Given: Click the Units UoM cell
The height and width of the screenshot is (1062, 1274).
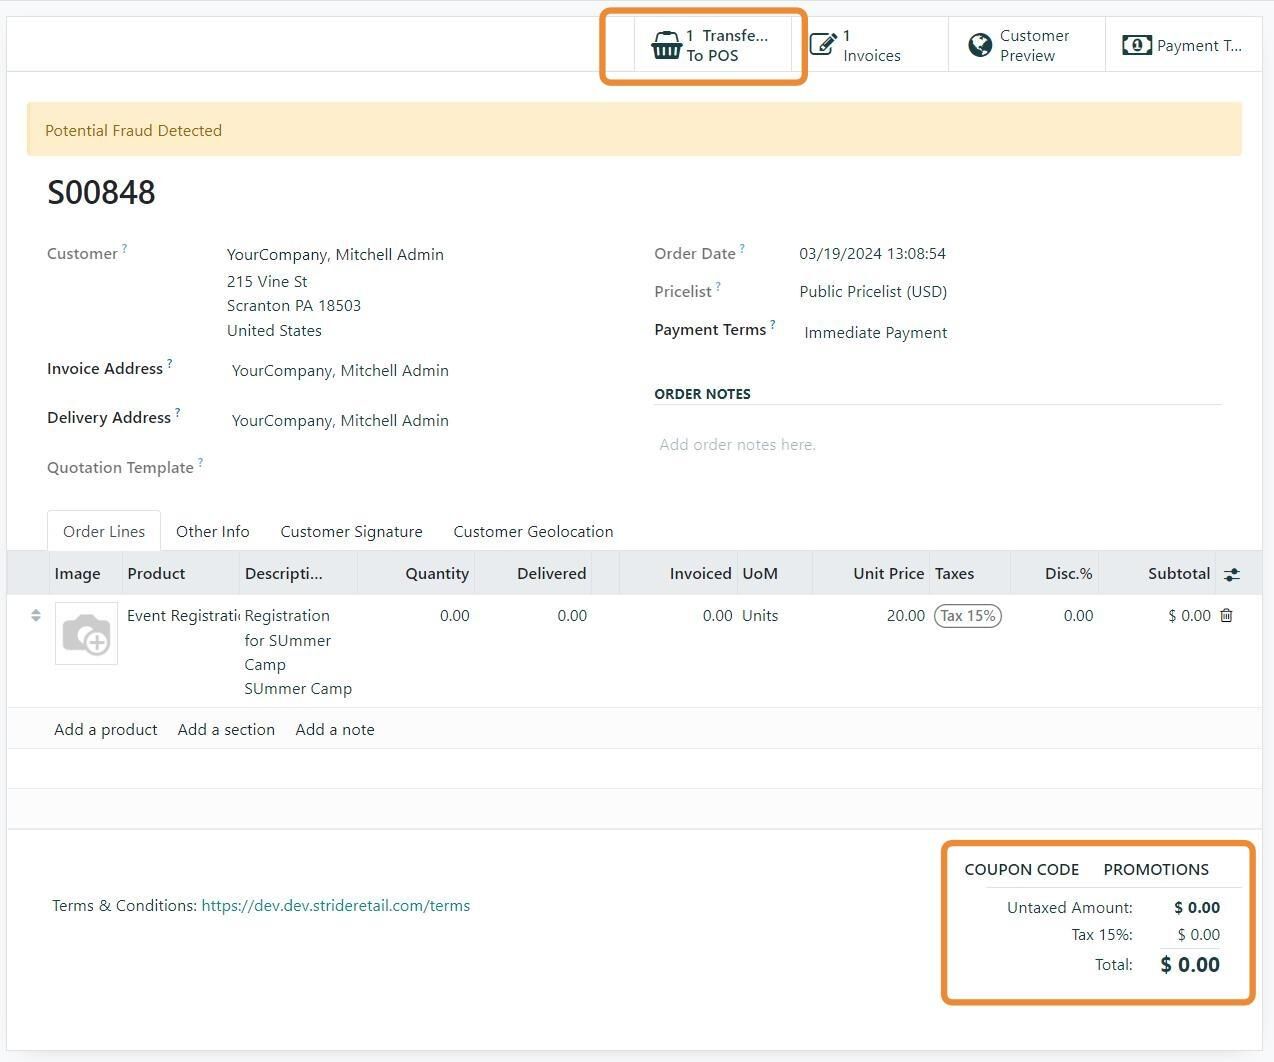Looking at the screenshot, I should [x=760, y=615].
